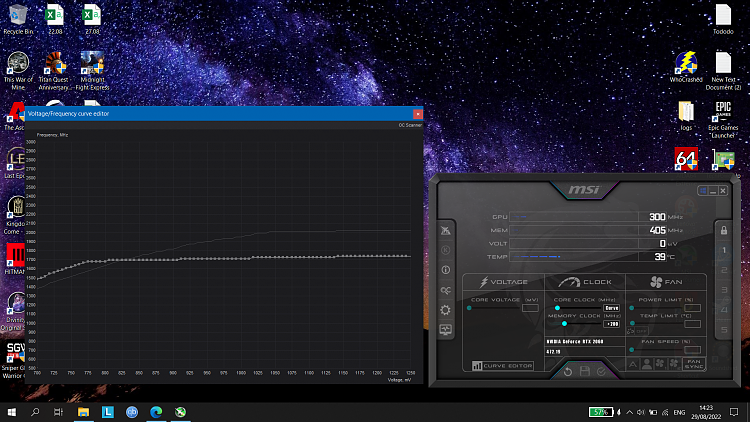This screenshot has width=750, height=422.
Task: Open the 27.08 Excel file on desktop
Action: coord(92,19)
